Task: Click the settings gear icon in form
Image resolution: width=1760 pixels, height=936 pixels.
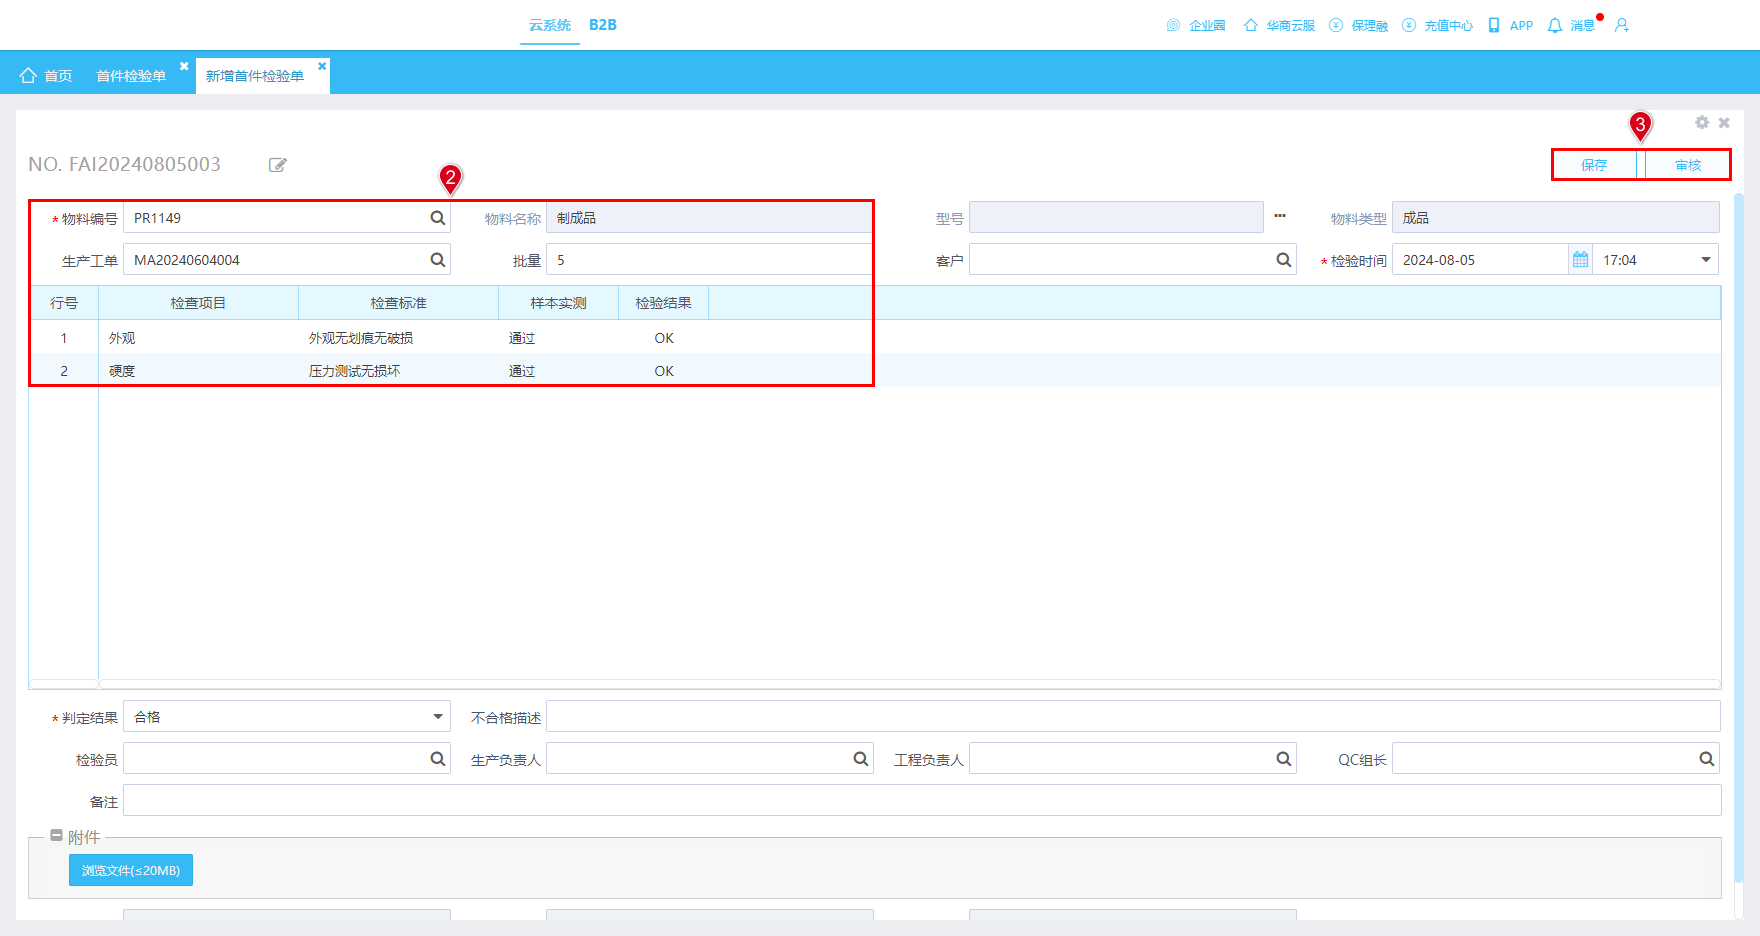Action: point(1702,122)
